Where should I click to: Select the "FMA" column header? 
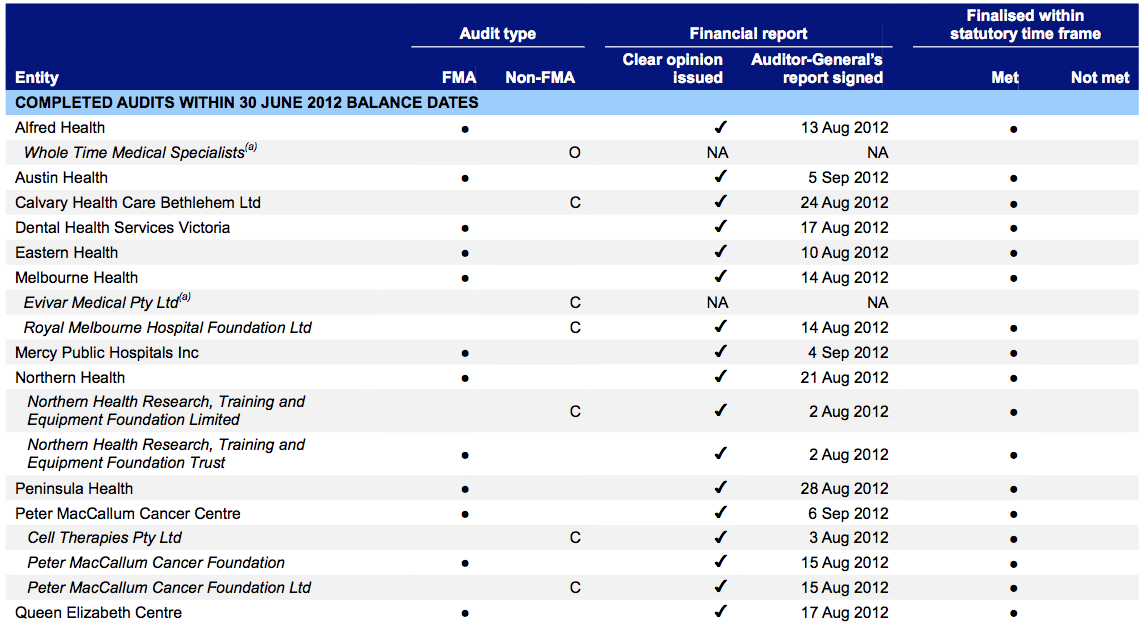(459, 78)
